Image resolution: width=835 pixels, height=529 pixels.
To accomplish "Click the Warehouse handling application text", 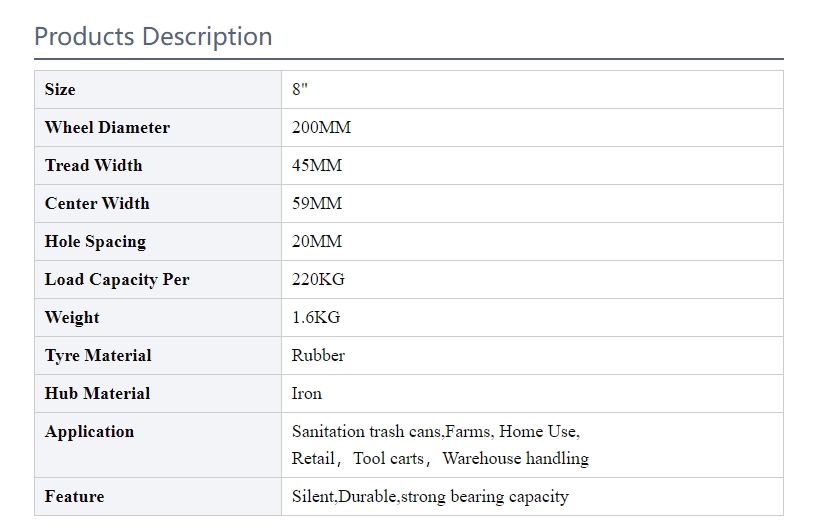I will click(515, 459).
